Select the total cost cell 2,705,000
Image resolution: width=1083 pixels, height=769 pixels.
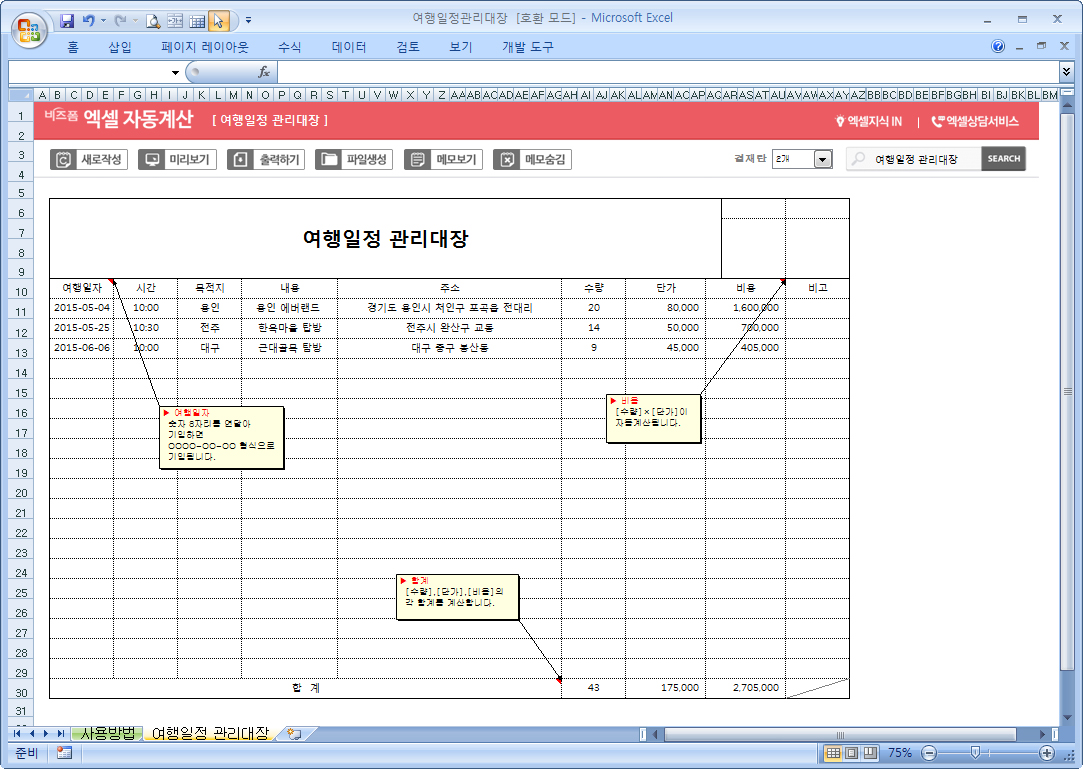pos(745,688)
